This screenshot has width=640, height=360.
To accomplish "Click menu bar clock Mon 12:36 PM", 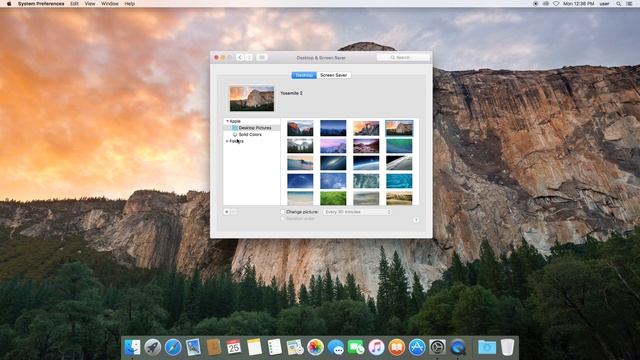I will click(578, 4).
